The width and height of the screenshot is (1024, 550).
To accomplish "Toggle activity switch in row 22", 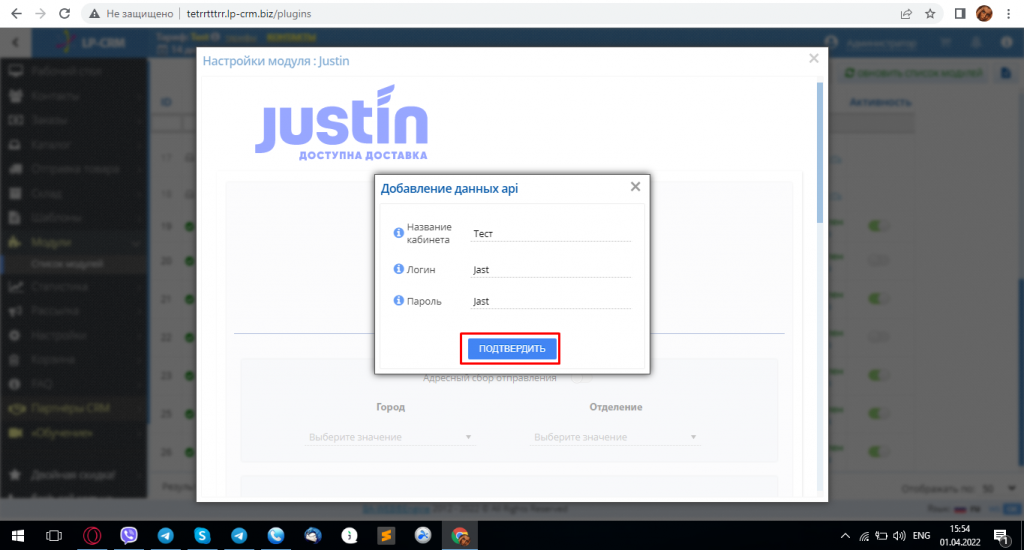I will (x=878, y=337).
